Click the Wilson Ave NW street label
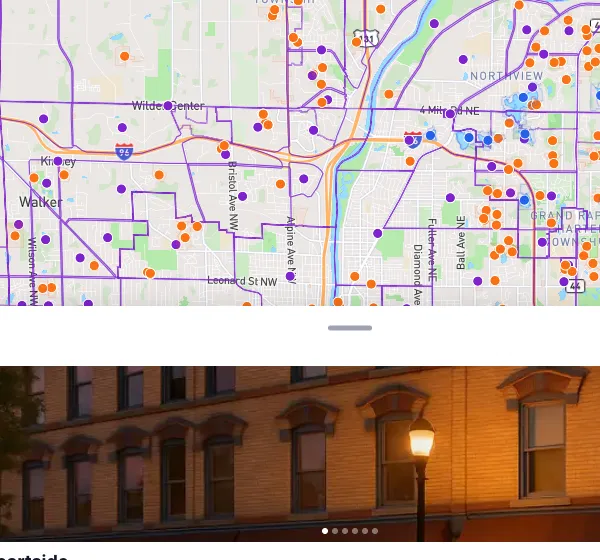 click(x=33, y=271)
